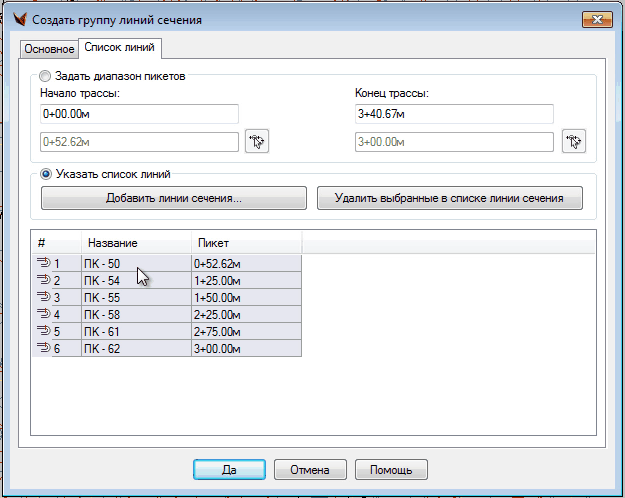
Task: Click pick-station icon next to start field
Action: point(258,142)
